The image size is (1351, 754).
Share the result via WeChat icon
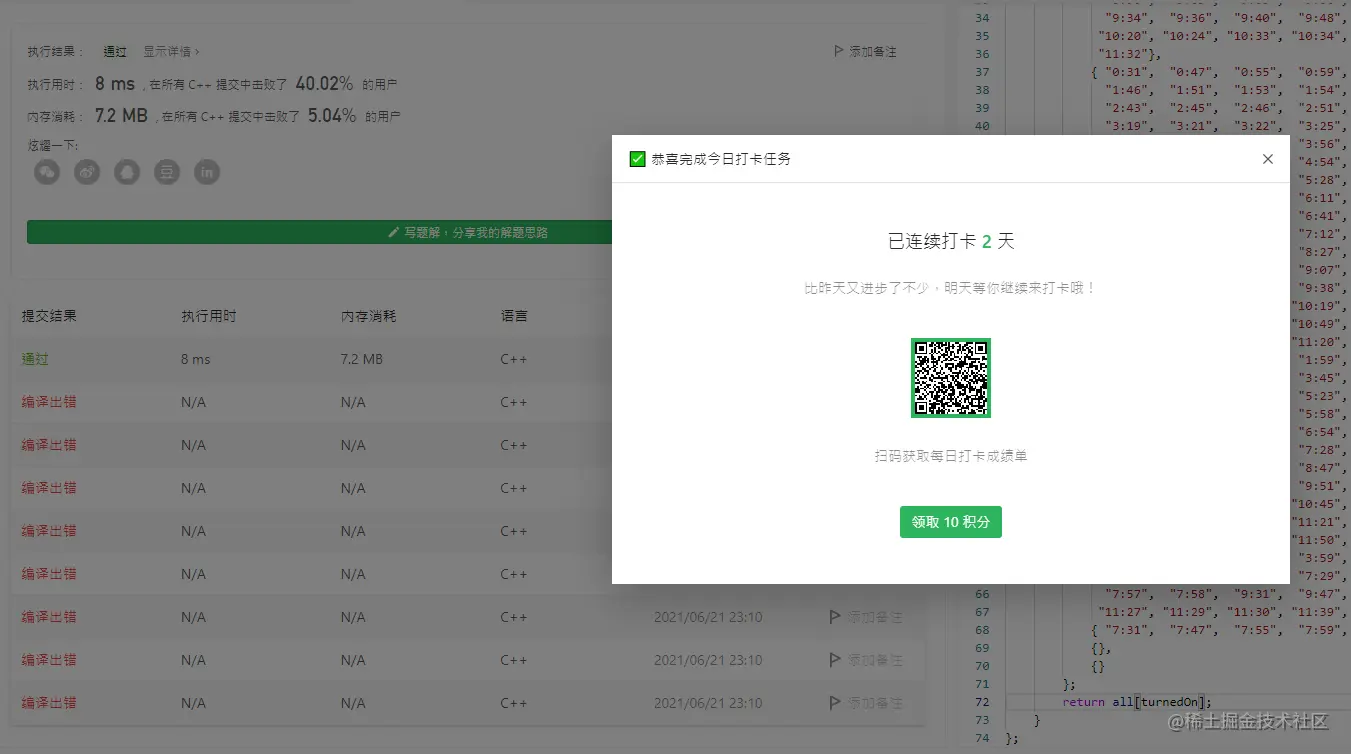pyautogui.click(x=47, y=172)
